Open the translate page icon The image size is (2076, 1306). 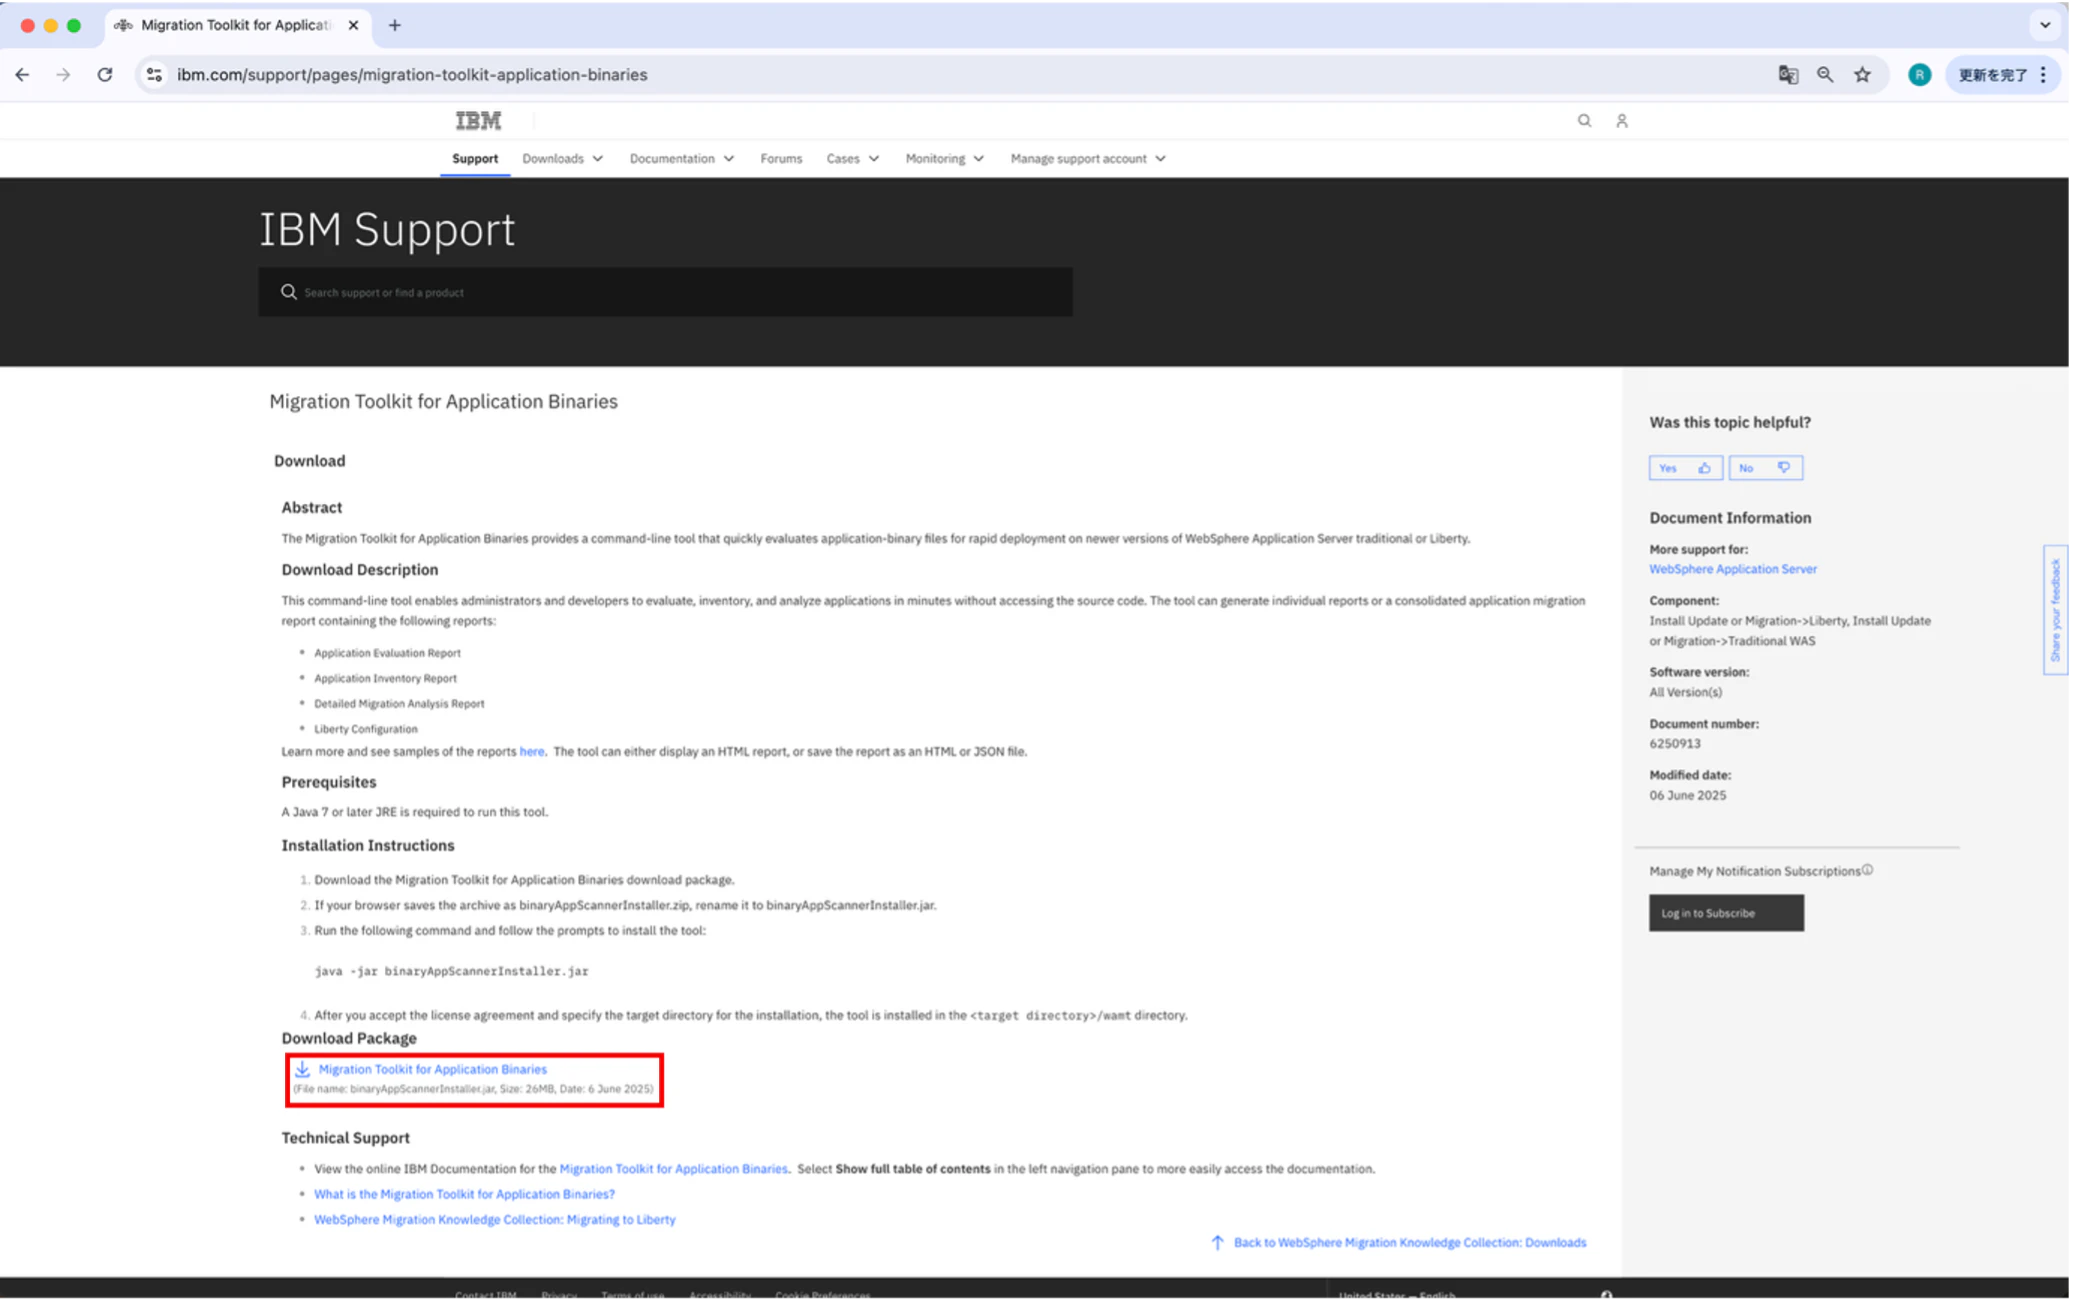click(x=1788, y=75)
